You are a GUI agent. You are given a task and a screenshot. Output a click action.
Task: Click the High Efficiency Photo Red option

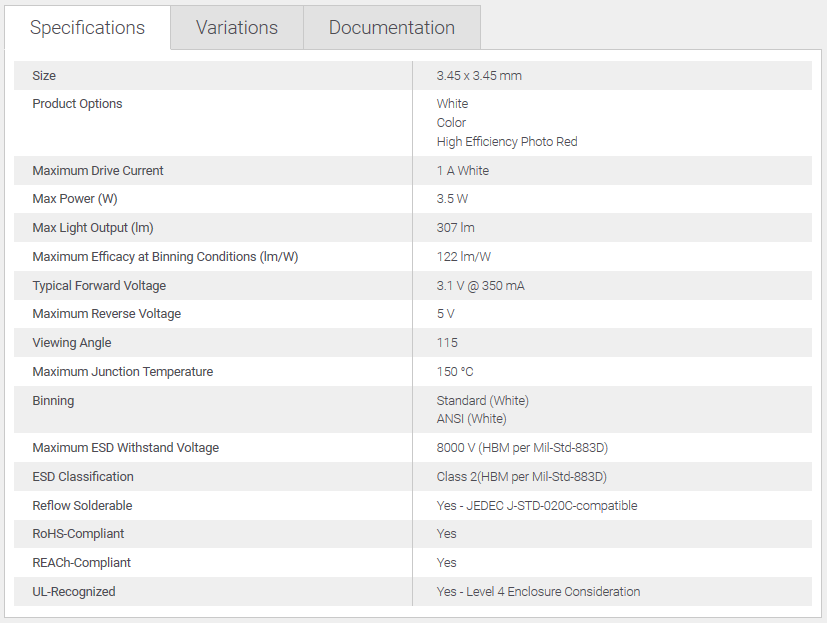pyautogui.click(x=507, y=142)
